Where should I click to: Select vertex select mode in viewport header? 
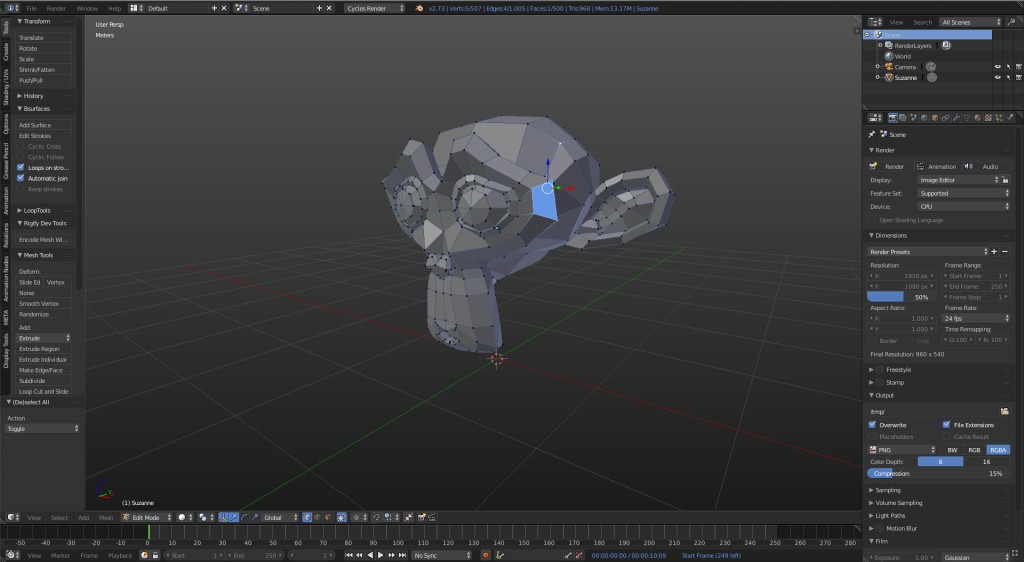(307, 517)
